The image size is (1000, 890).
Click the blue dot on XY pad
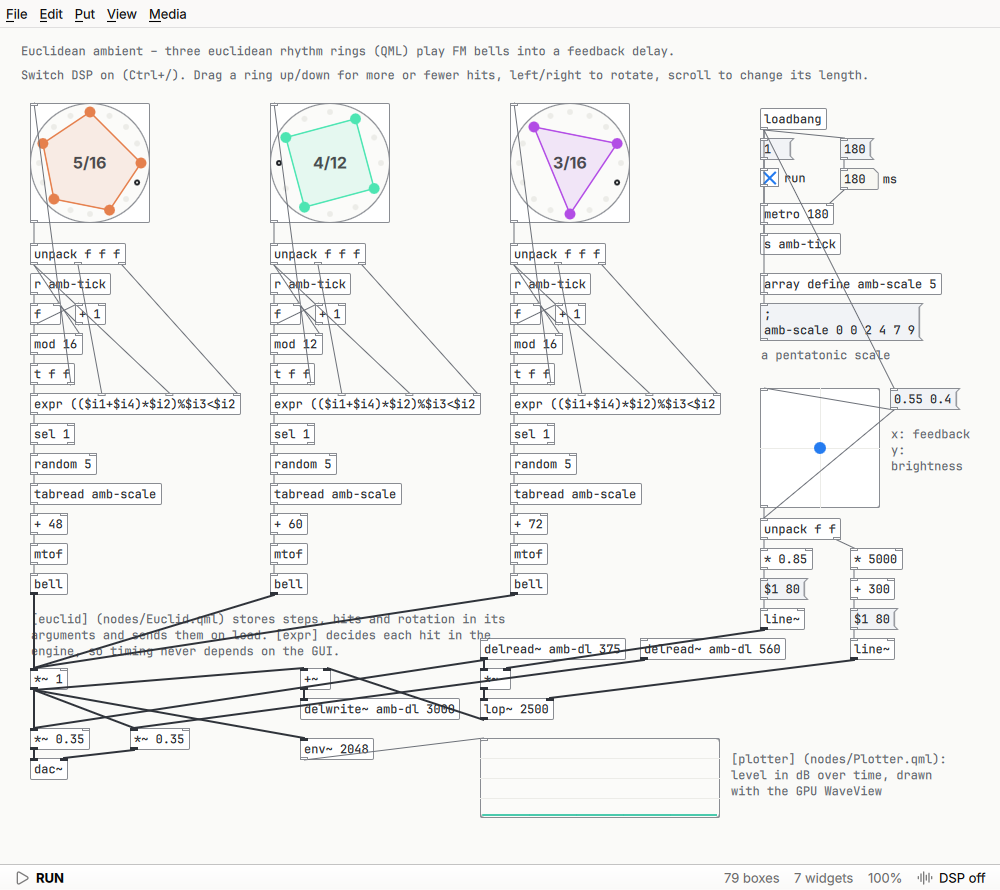click(820, 448)
